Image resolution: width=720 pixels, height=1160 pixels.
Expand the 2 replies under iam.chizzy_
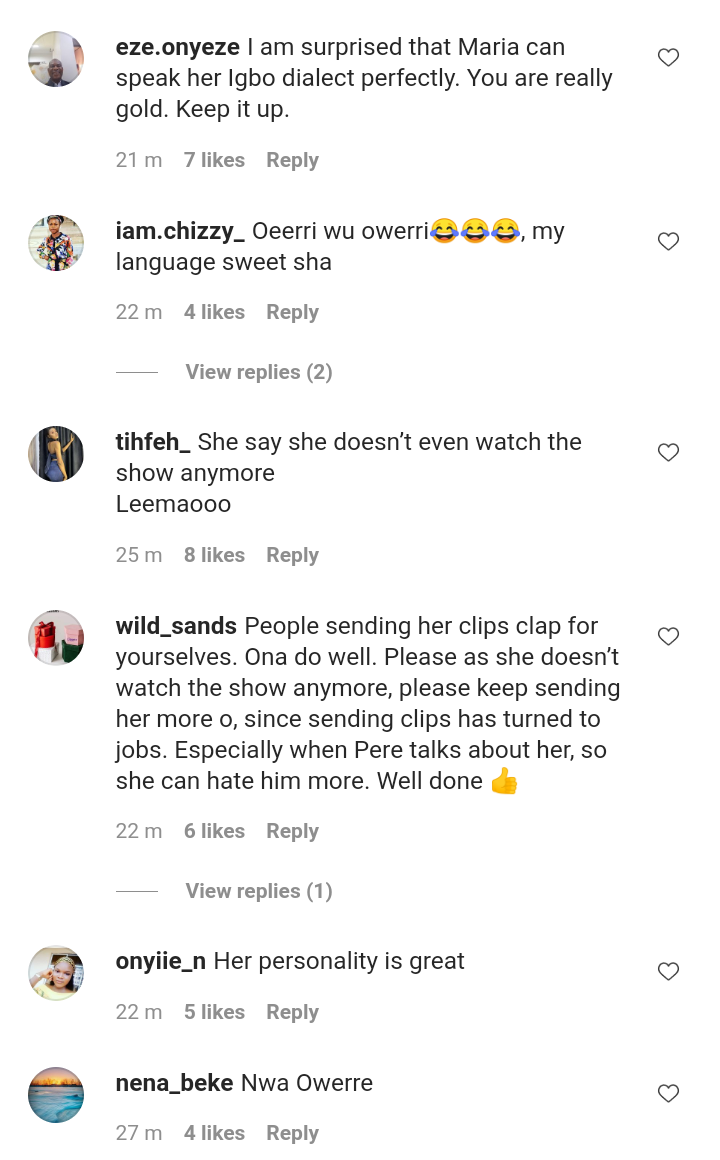pyautogui.click(x=258, y=372)
